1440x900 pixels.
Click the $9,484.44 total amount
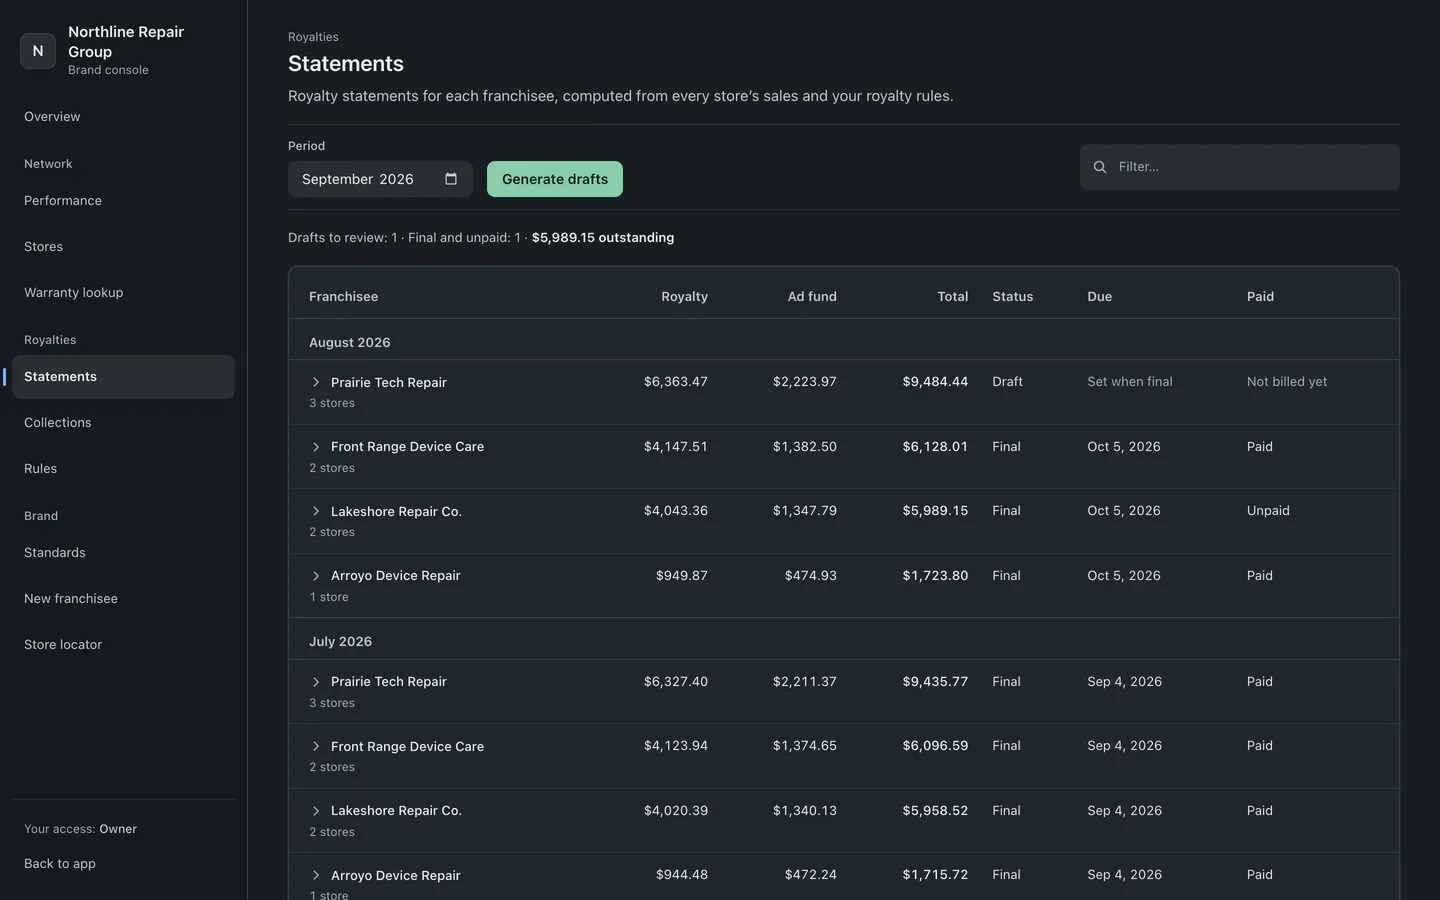click(935, 382)
